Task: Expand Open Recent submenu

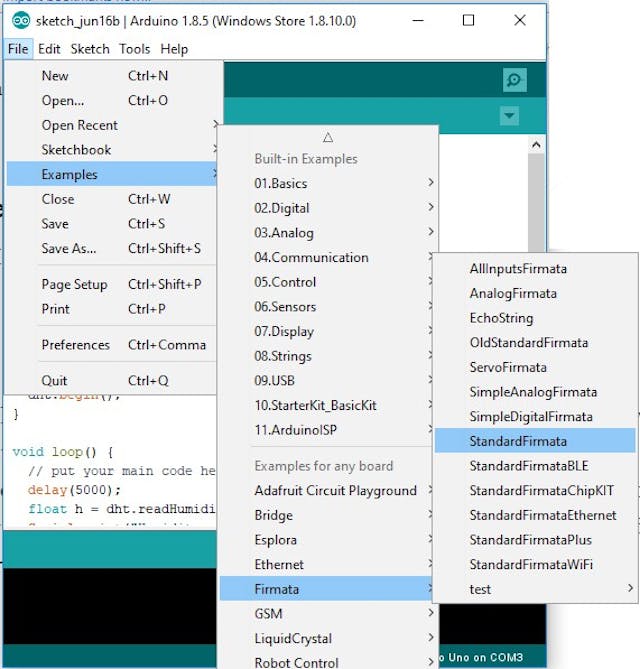Action: click(80, 125)
